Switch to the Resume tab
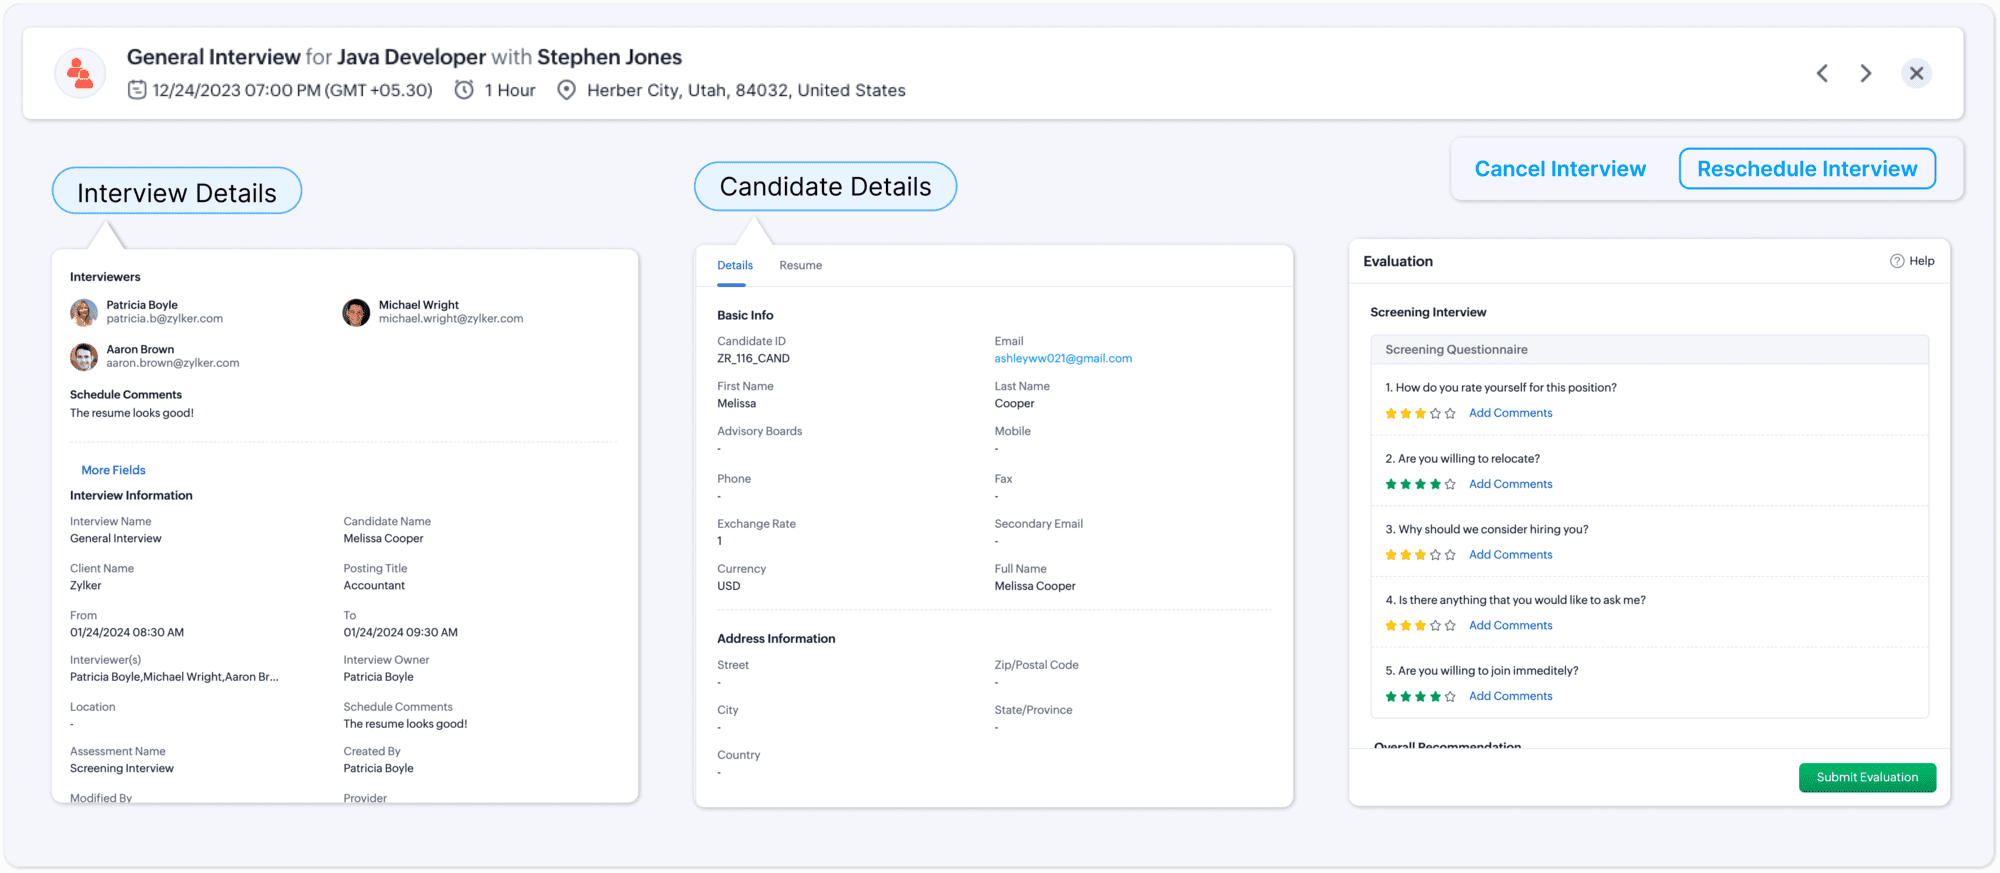The height and width of the screenshot is (873, 2000). coord(800,265)
